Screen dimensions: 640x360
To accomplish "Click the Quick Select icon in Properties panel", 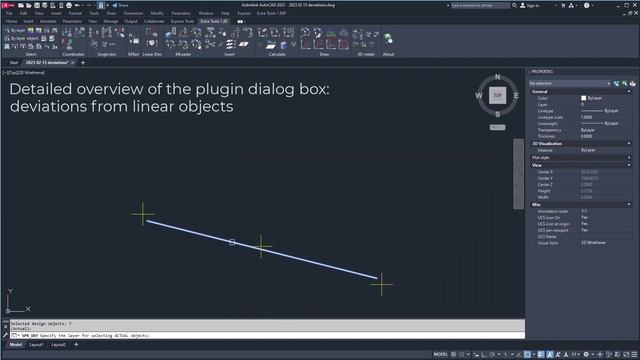I will click(633, 83).
